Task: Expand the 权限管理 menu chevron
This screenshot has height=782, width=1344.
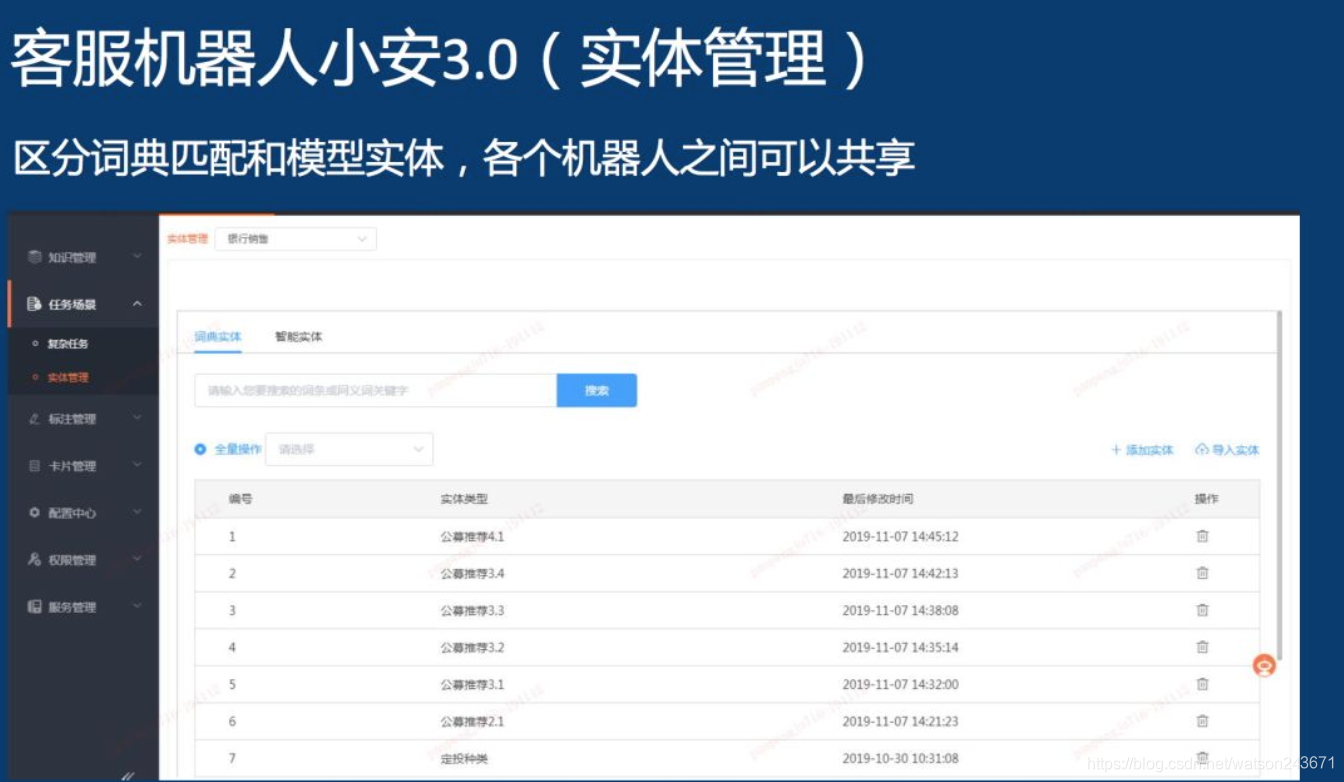Action: coord(137,560)
